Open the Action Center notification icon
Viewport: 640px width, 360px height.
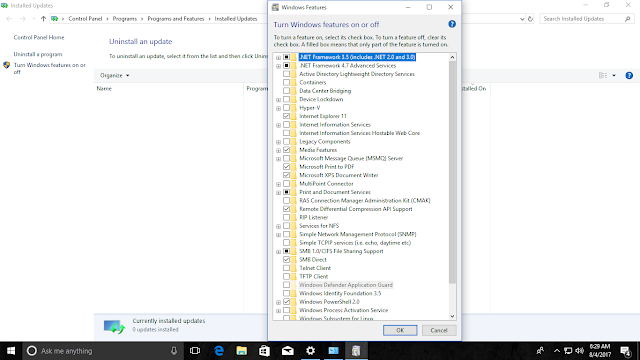(625, 351)
